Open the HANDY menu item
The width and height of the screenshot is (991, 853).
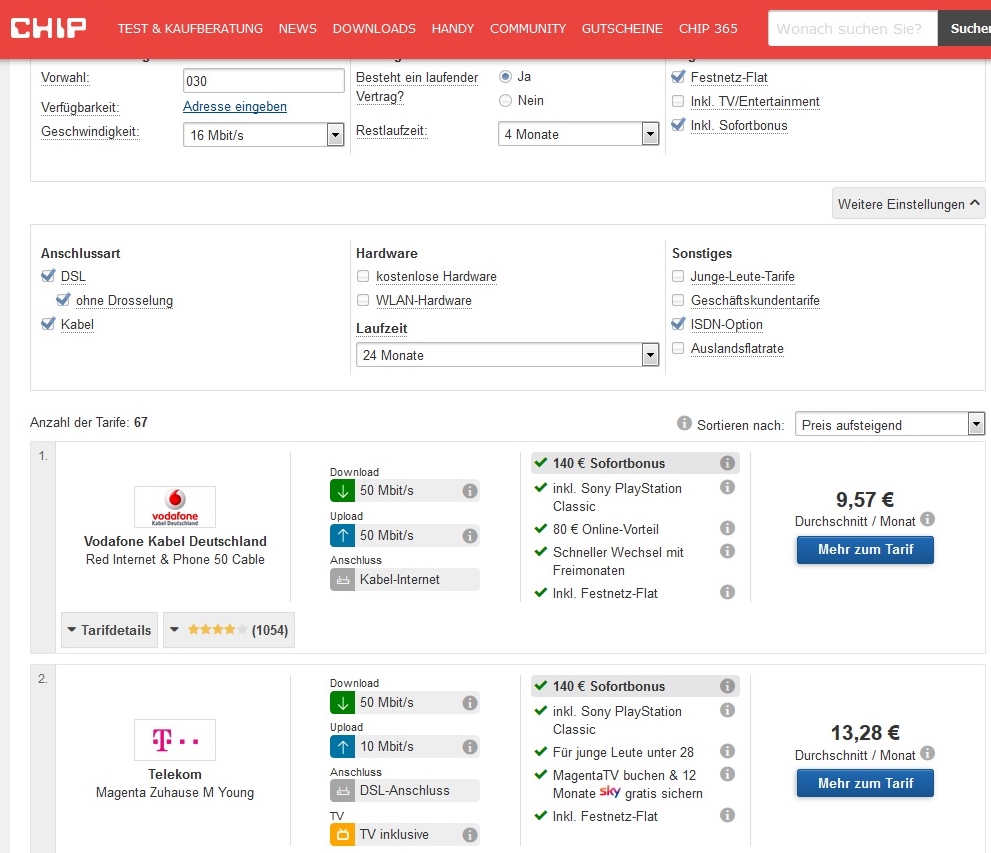point(453,28)
